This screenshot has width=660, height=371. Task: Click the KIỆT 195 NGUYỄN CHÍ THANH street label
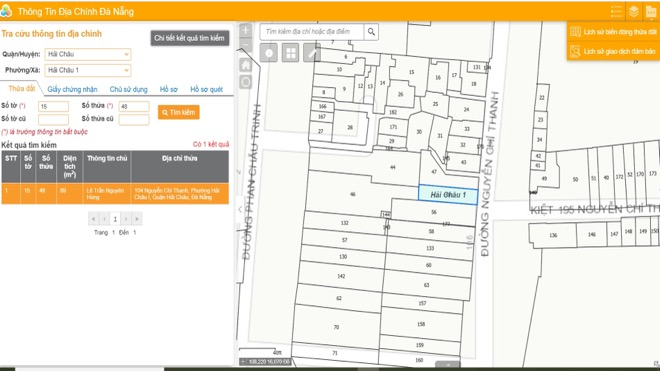pyautogui.click(x=594, y=209)
